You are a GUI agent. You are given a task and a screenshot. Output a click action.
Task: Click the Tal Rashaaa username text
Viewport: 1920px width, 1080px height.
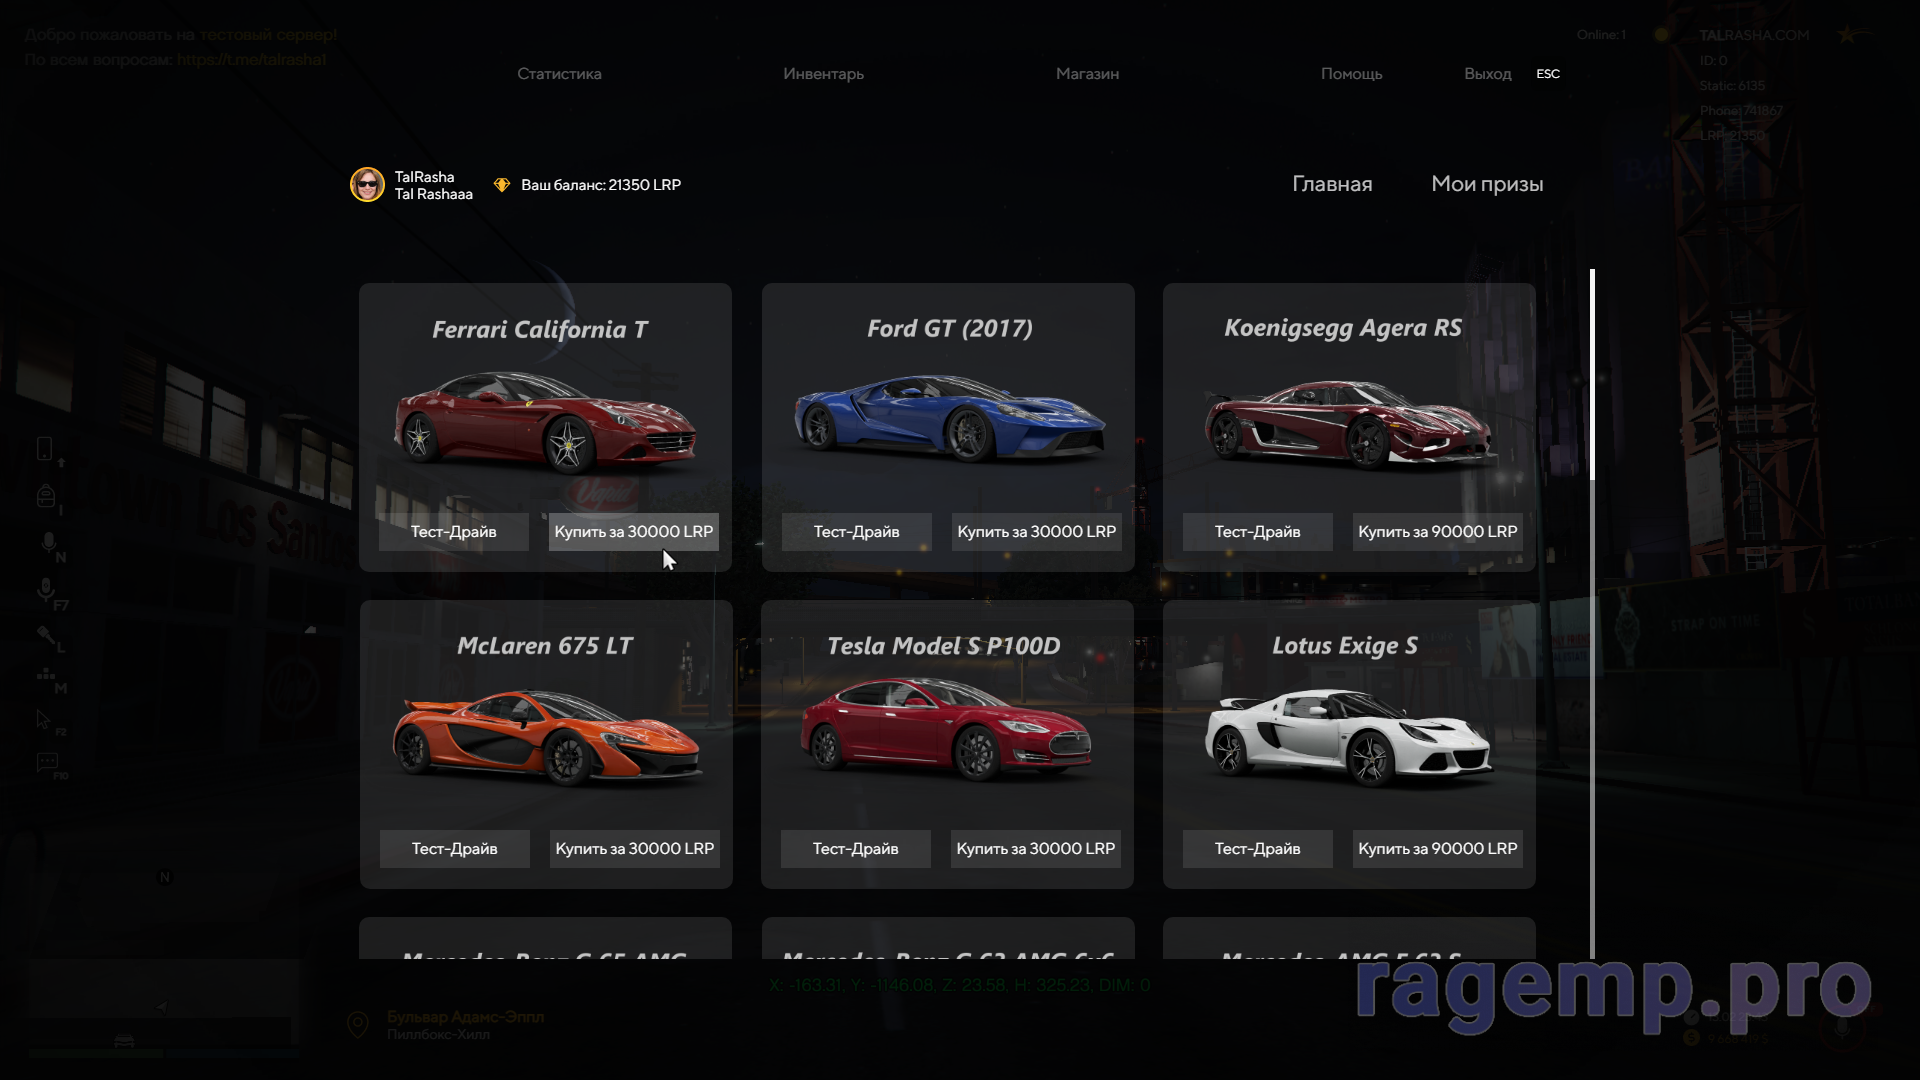click(433, 194)
